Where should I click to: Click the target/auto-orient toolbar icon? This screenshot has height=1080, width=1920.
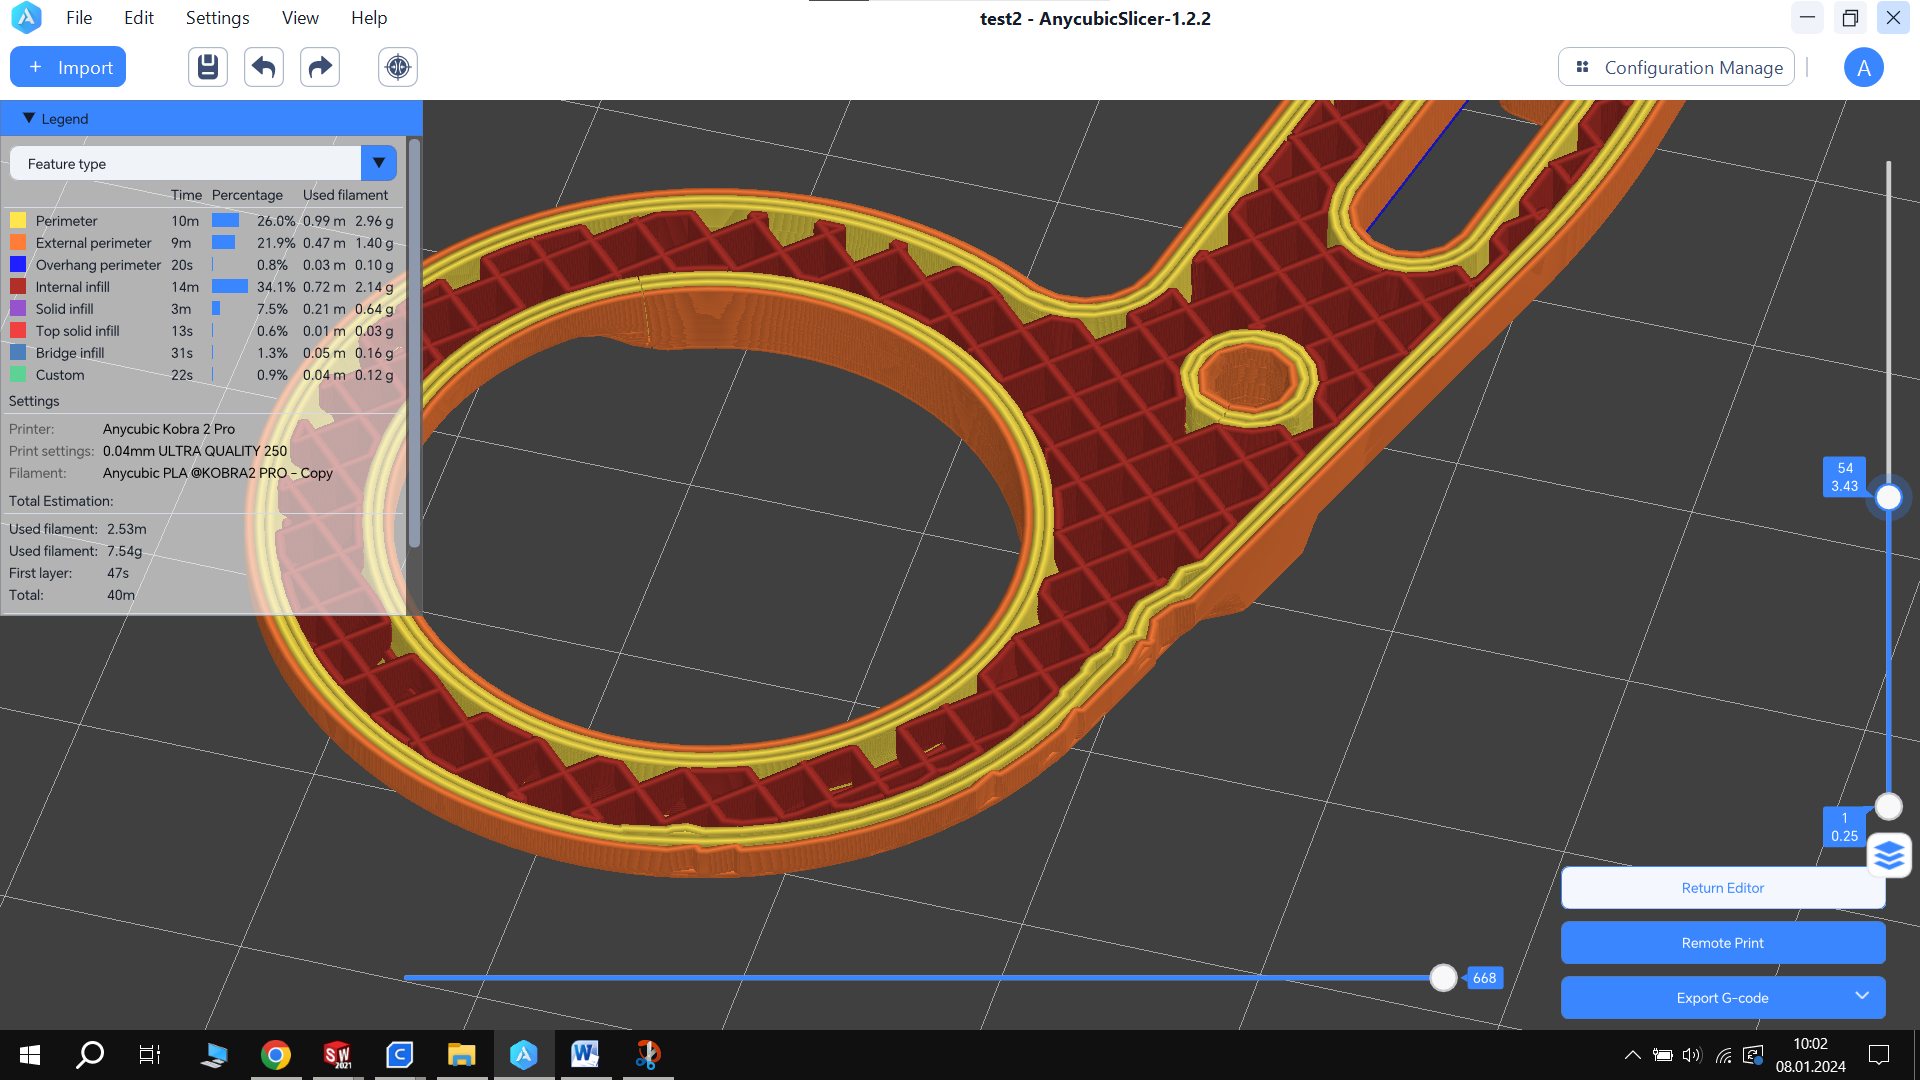(x=398, y=67)
